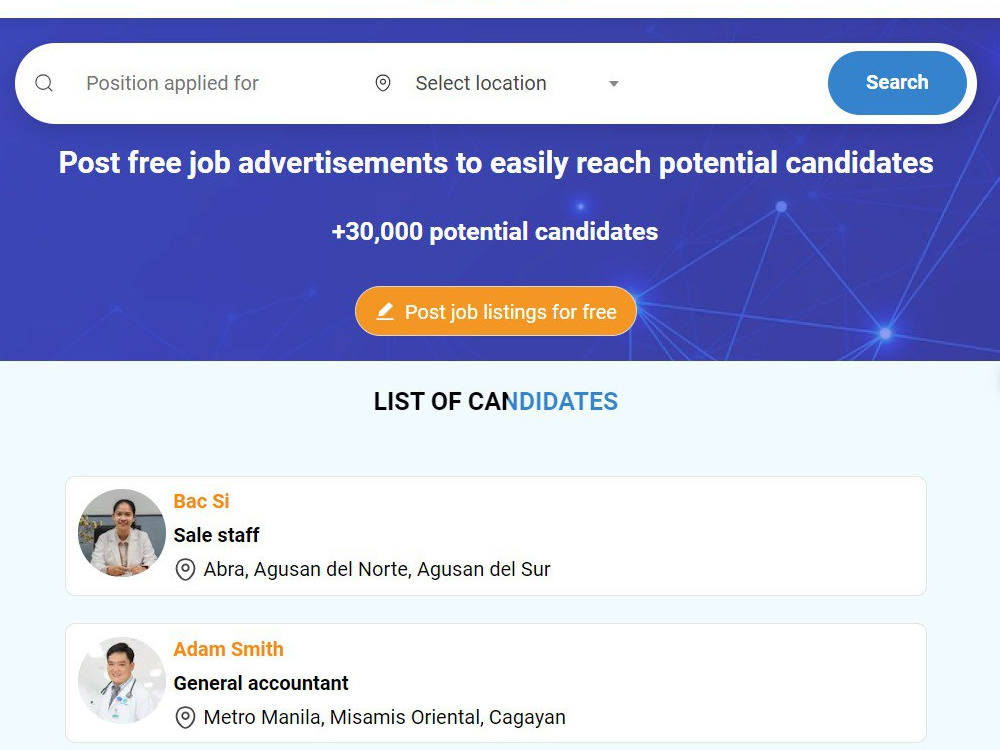Screen dimensions: 1000x750
Task: Click the location pin in search bar
Action: (x=383, y=83)
